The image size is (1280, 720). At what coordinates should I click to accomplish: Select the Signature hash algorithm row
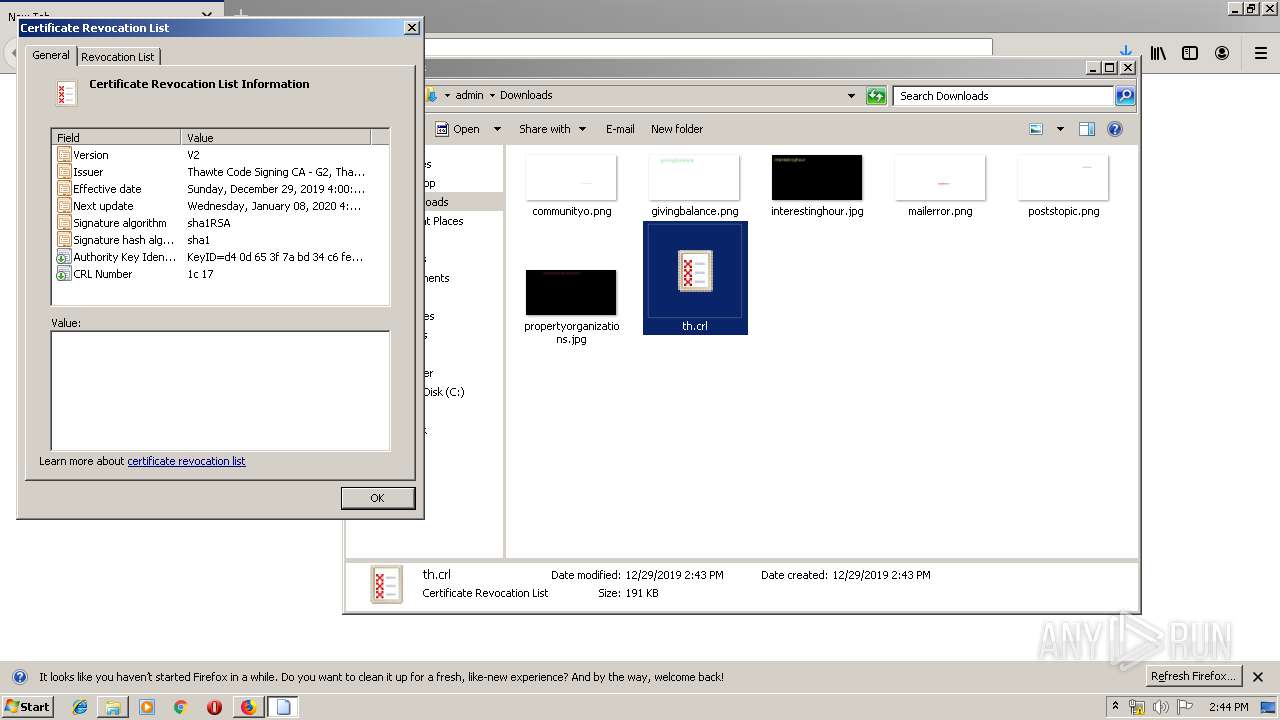220,240
